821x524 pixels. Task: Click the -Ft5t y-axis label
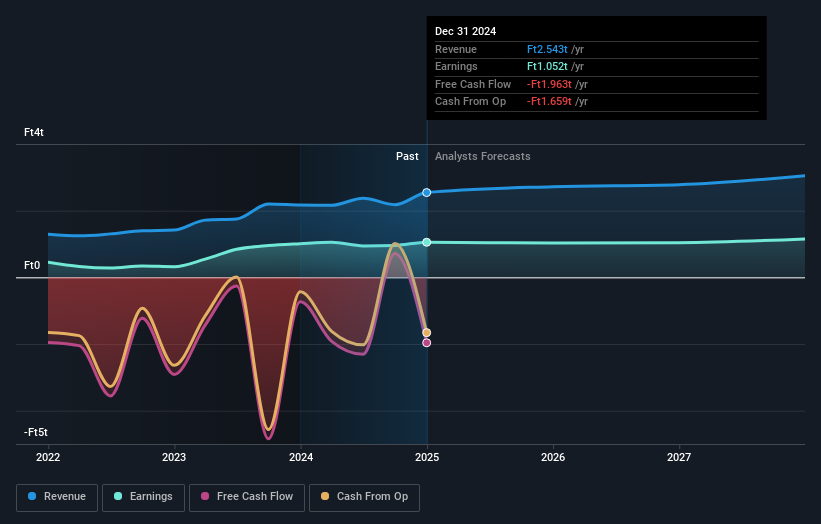(x=36, y=432)
